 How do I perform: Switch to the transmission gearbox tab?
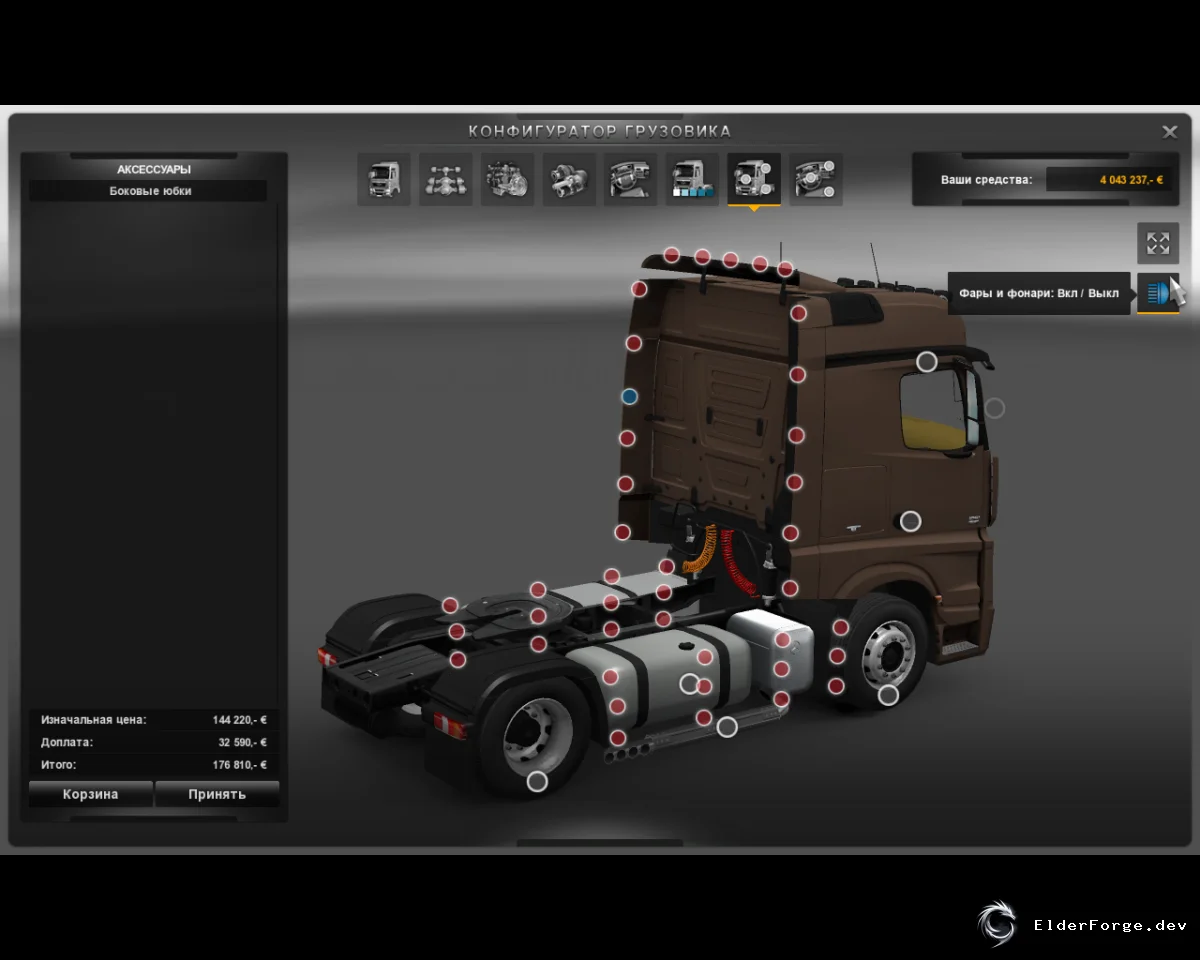tap(569, 180)
